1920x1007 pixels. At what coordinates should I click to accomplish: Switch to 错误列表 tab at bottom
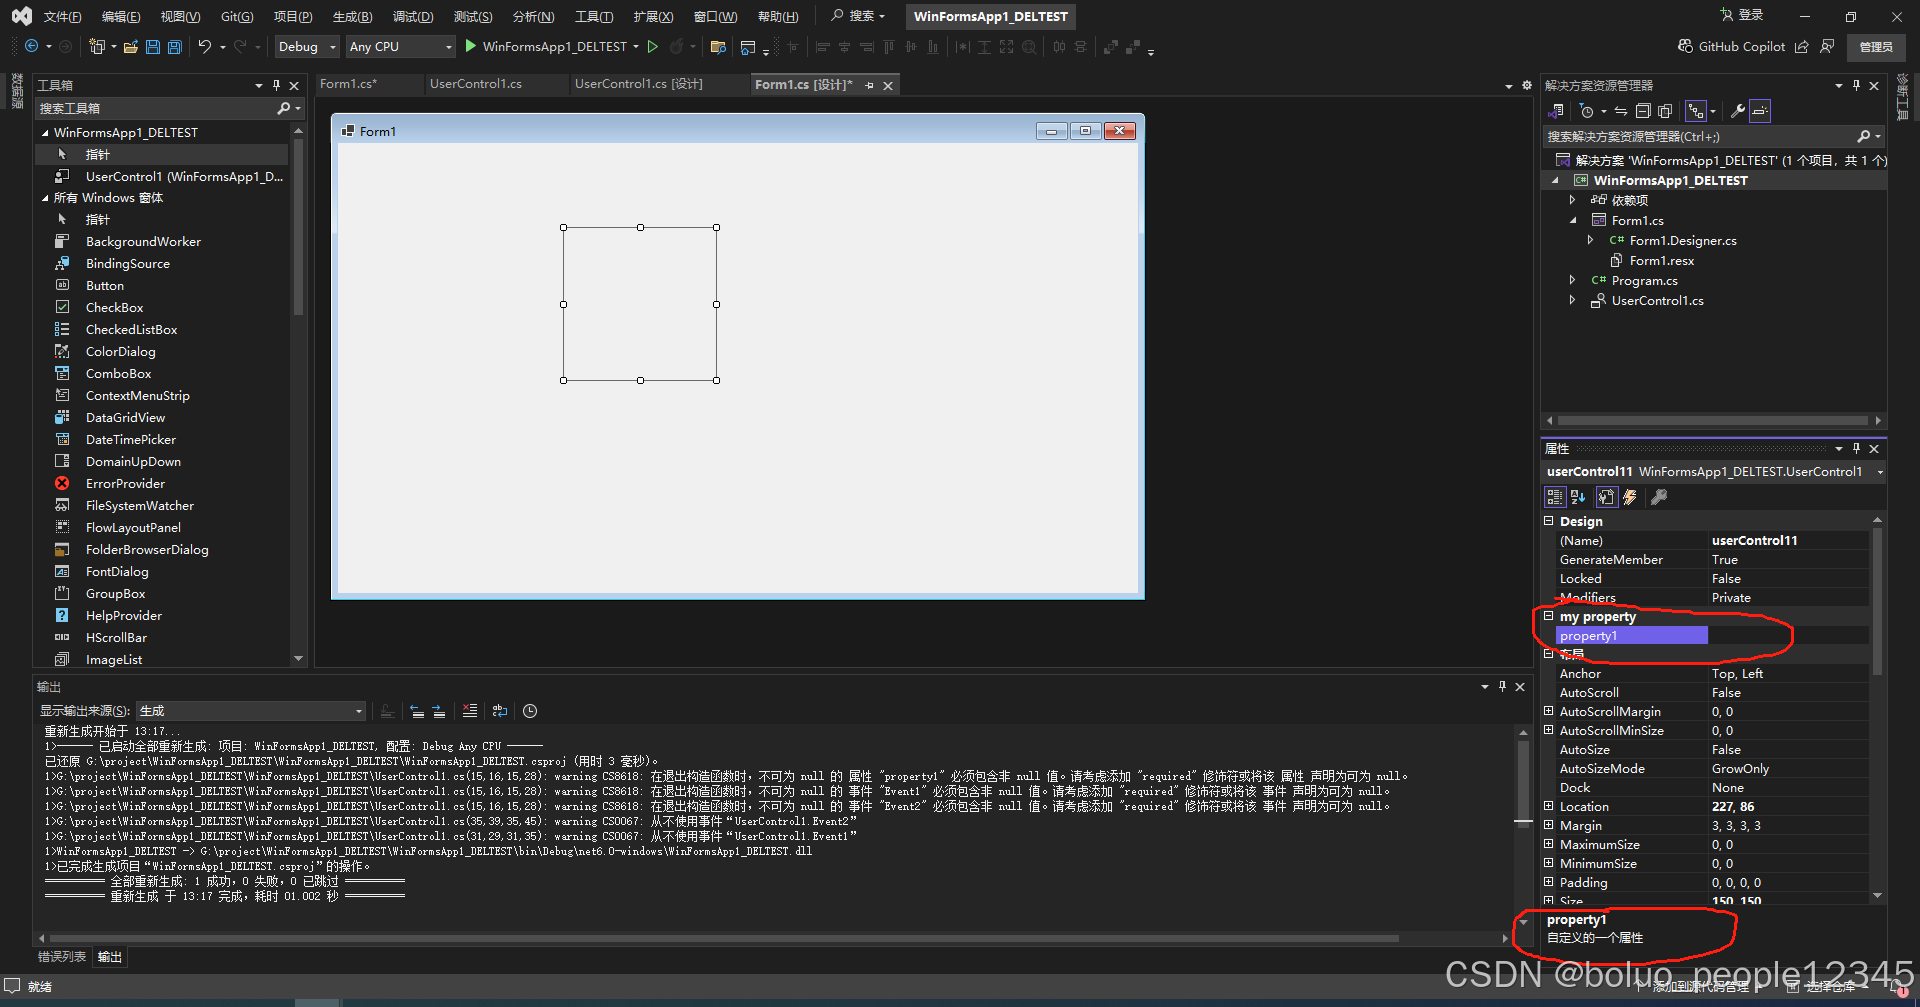pyautogui.click(x=62, y=957)
